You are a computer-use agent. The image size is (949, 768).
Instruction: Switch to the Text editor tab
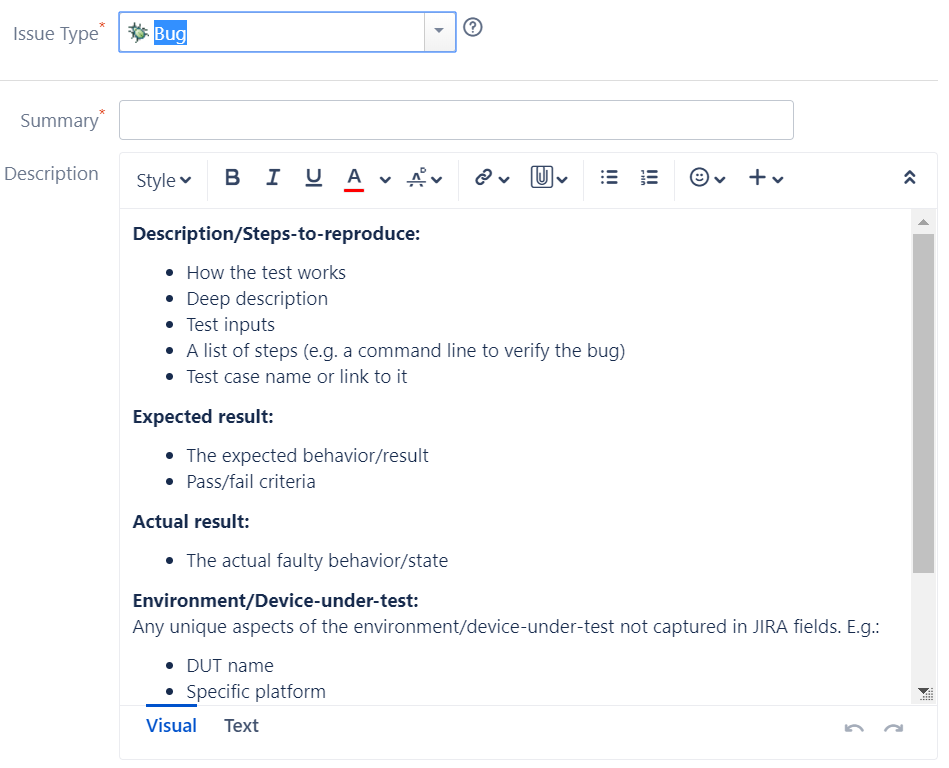tap(241, 725)
